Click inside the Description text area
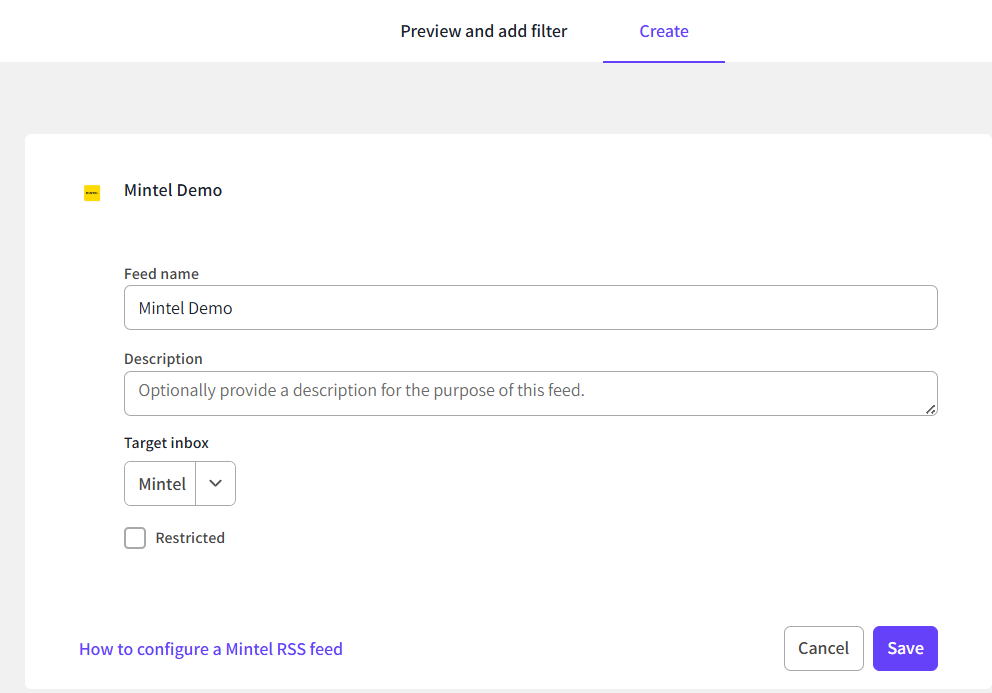992x693 pixels. coord(530,392)
